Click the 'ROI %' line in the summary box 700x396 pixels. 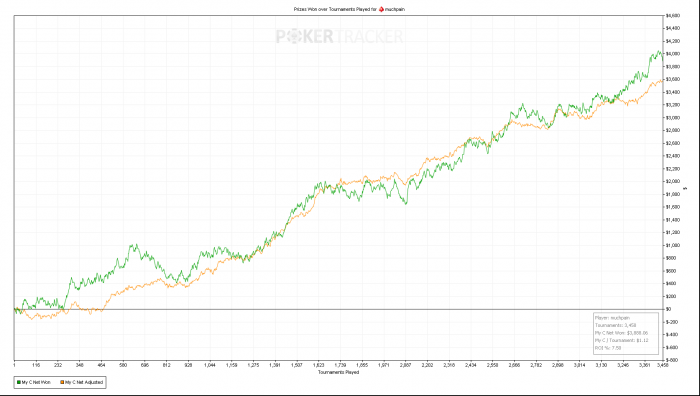click(x=608, y=348)
